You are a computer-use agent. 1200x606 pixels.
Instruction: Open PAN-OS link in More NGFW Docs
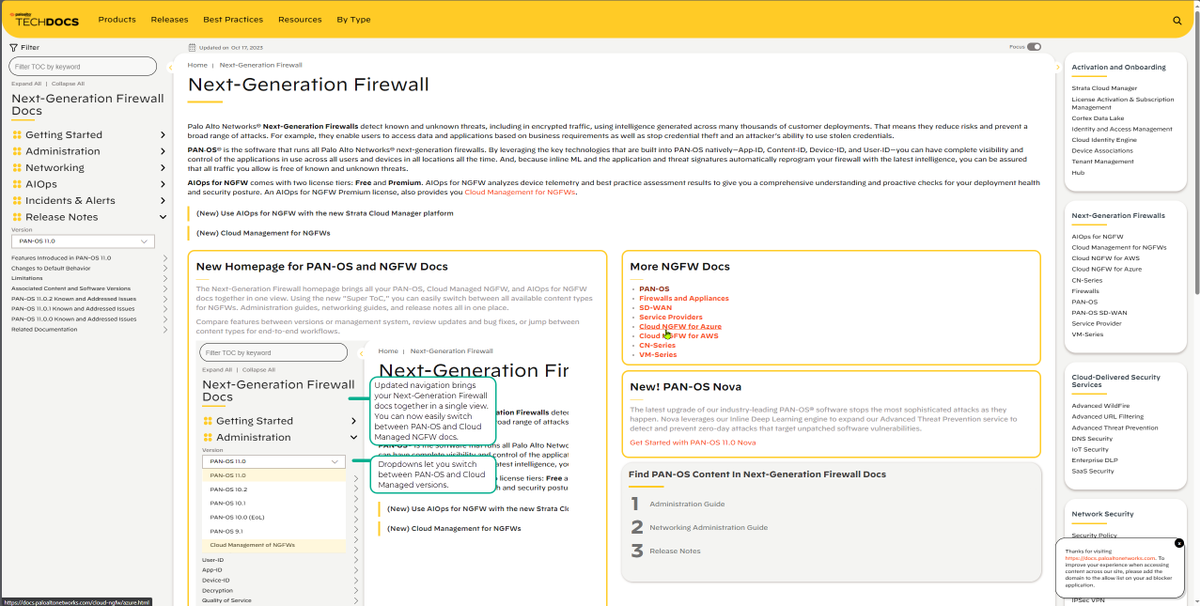(x=654, y=289)
